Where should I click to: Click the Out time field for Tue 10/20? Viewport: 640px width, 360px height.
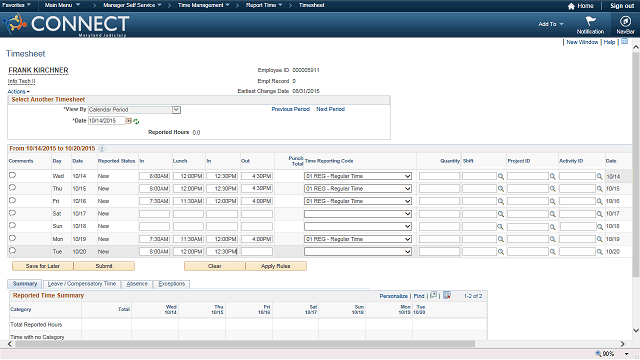[x=257, y=252]
